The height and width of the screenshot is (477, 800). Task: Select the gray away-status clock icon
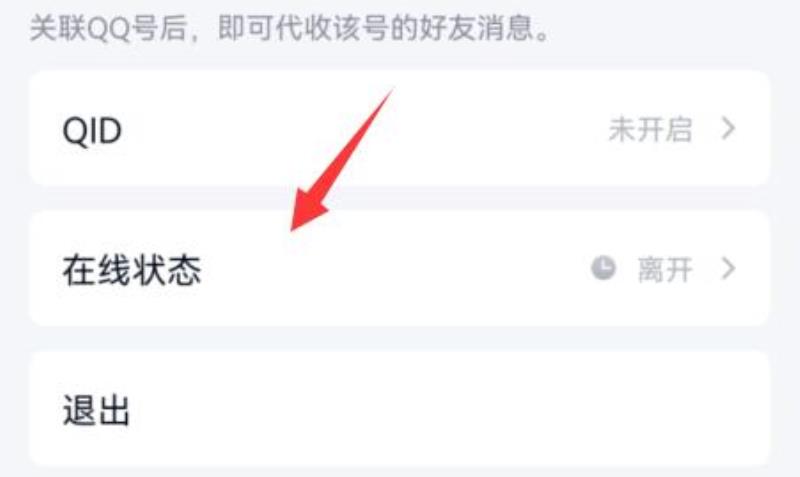[604, 268]
